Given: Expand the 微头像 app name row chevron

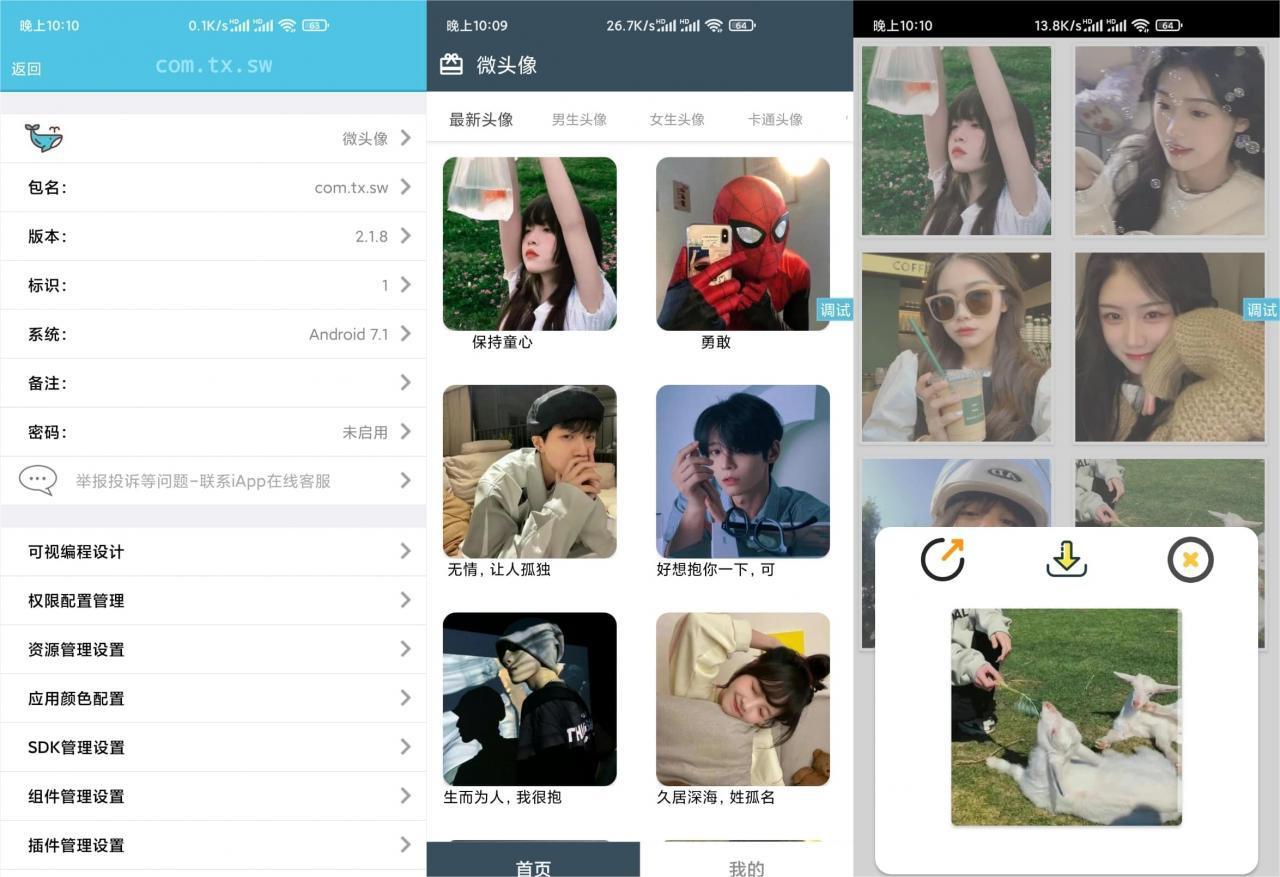Looking at the screenshot, I should 405,138.
